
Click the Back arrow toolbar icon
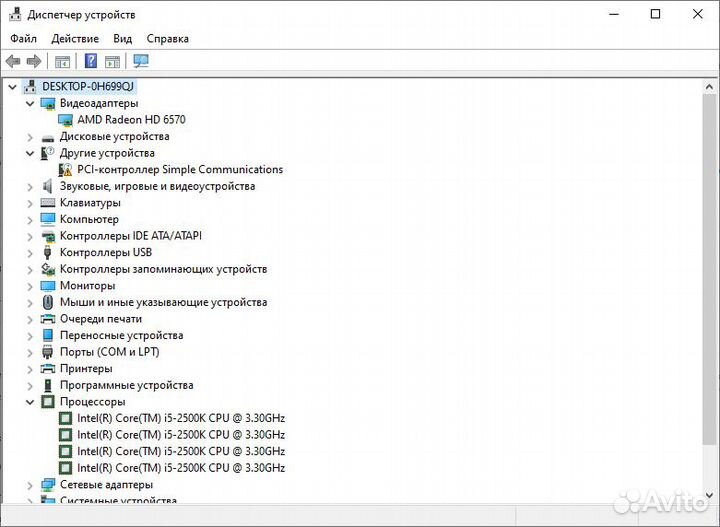pyautogui.click(x=13, y=61)
